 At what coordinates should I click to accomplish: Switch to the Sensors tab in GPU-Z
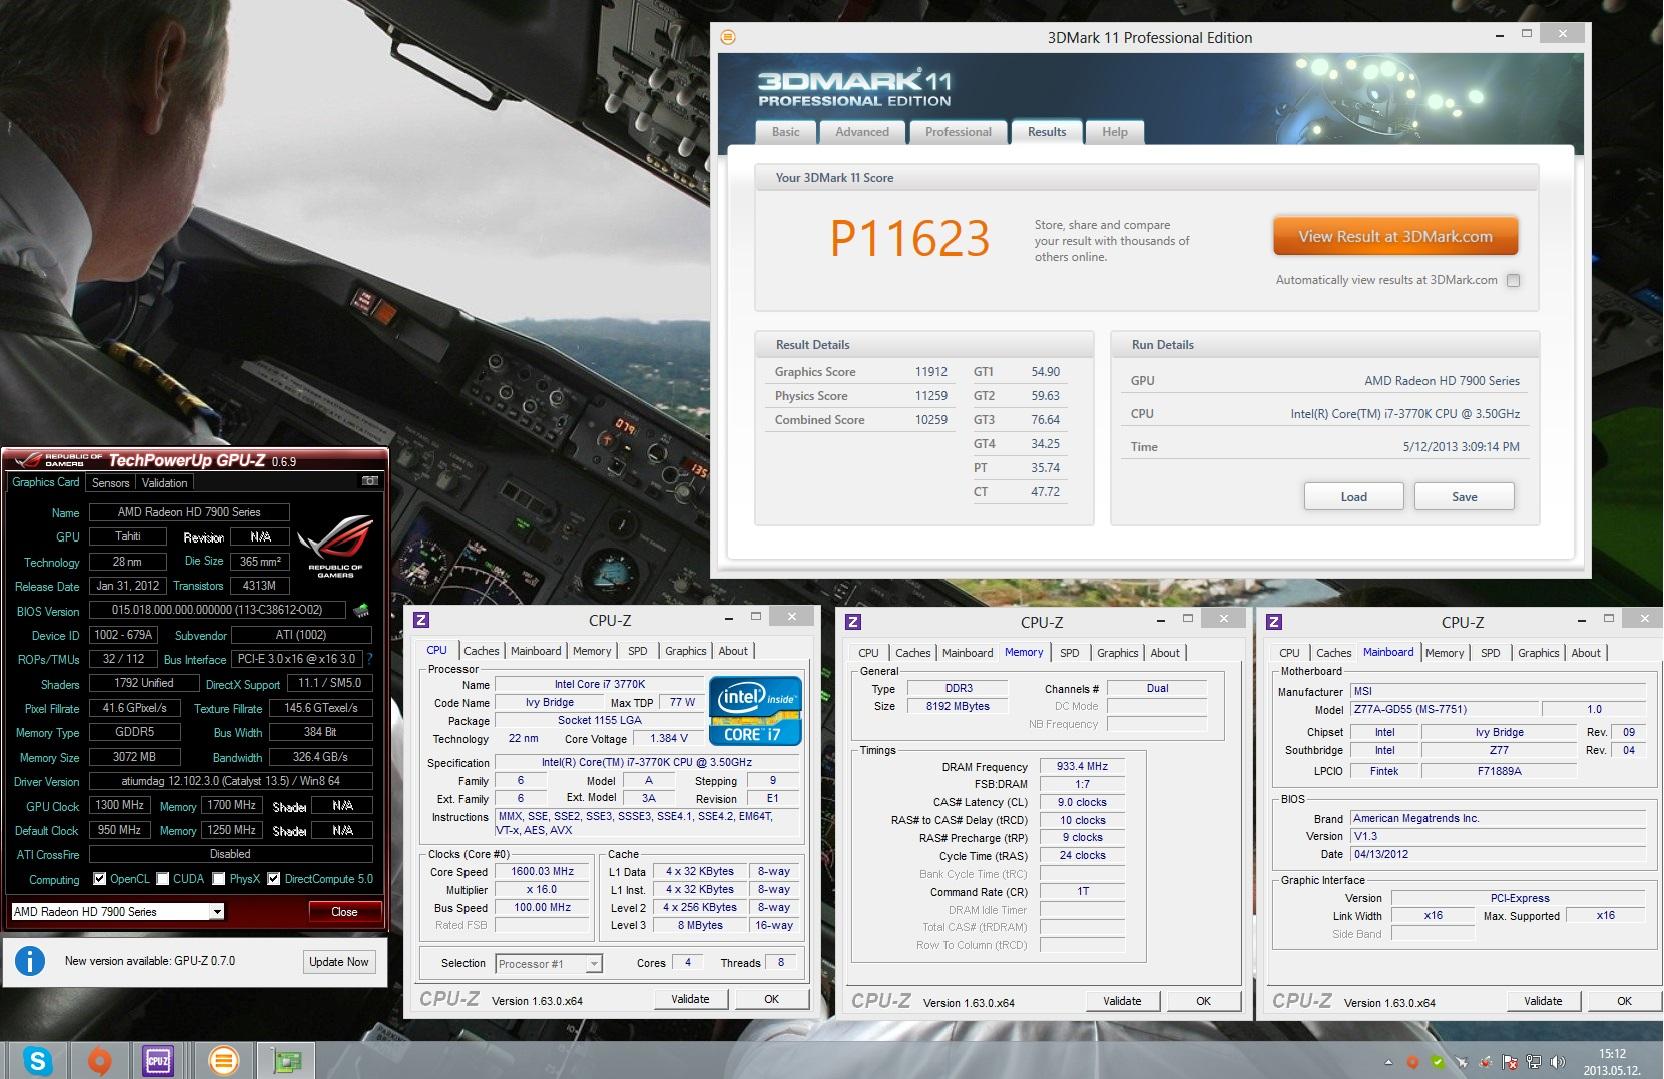110,483
